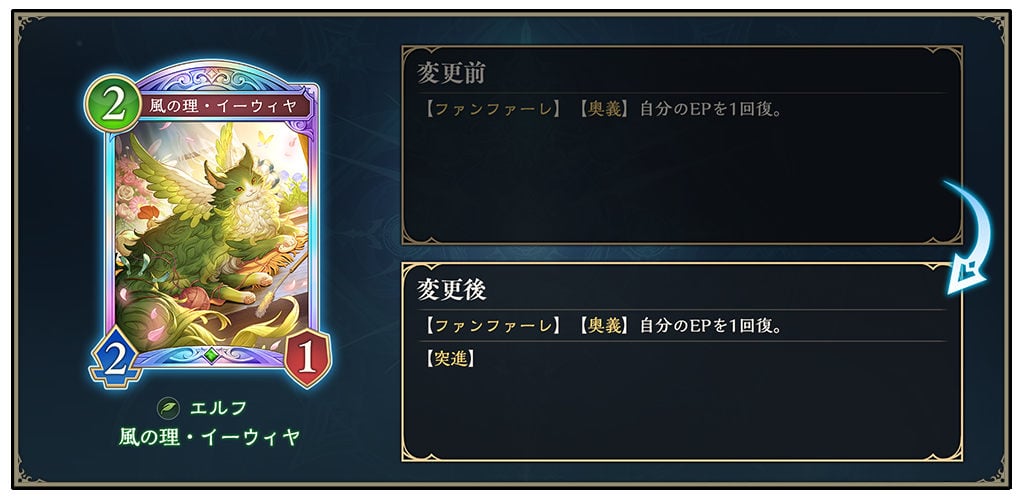Click the blue curved change arrow
Viewport: 1024px width, 500px height.
[x=968, y=238]
